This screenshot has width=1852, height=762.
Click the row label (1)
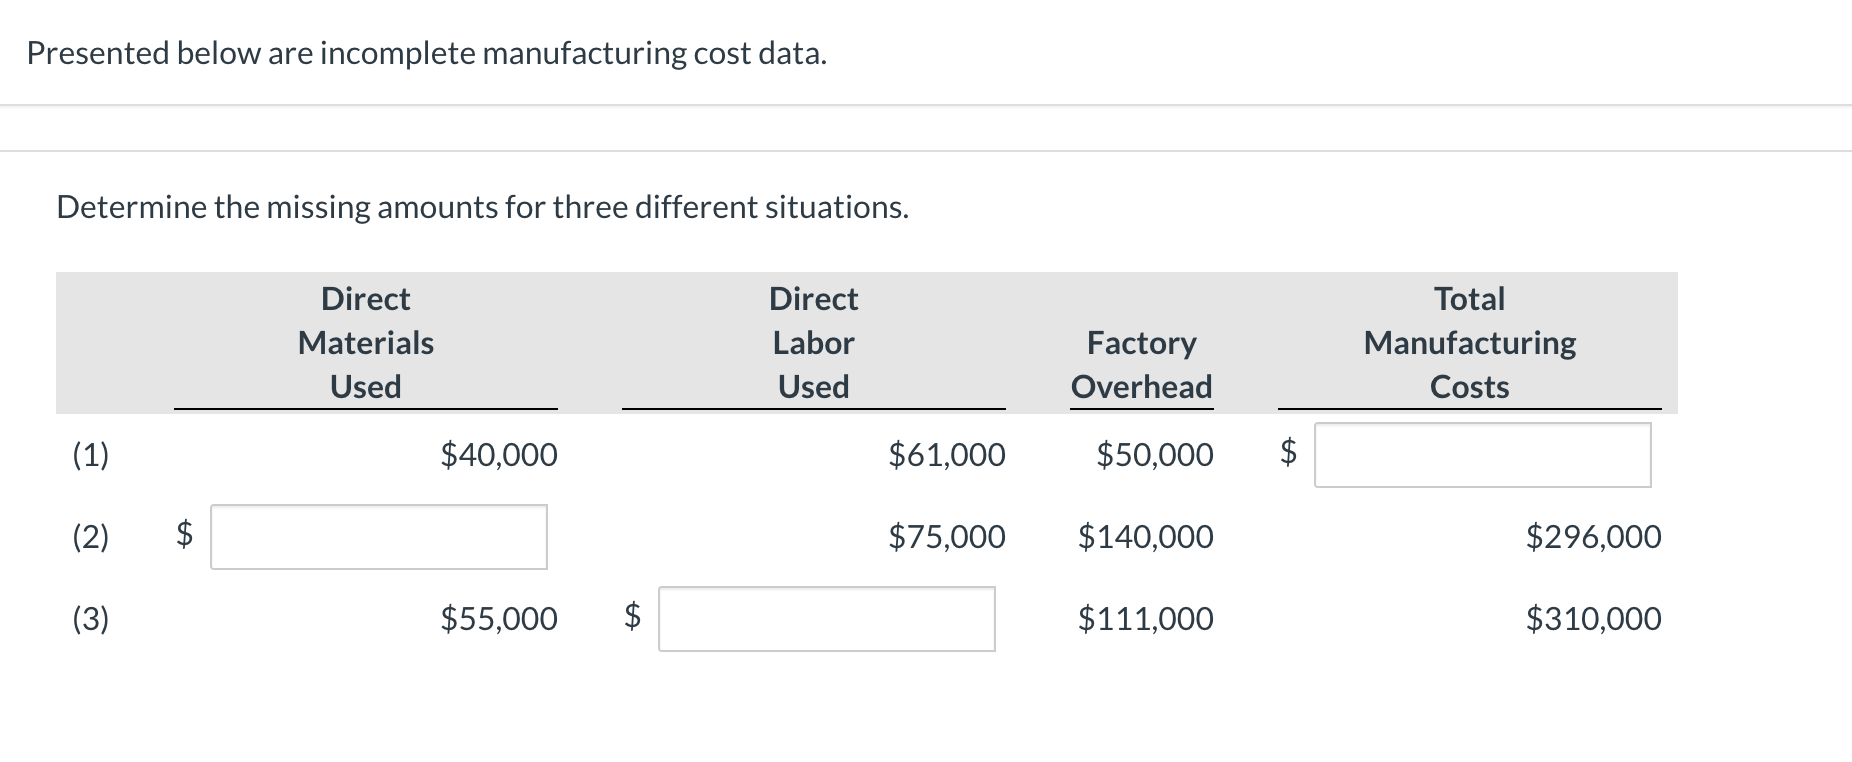pos(91,455)
